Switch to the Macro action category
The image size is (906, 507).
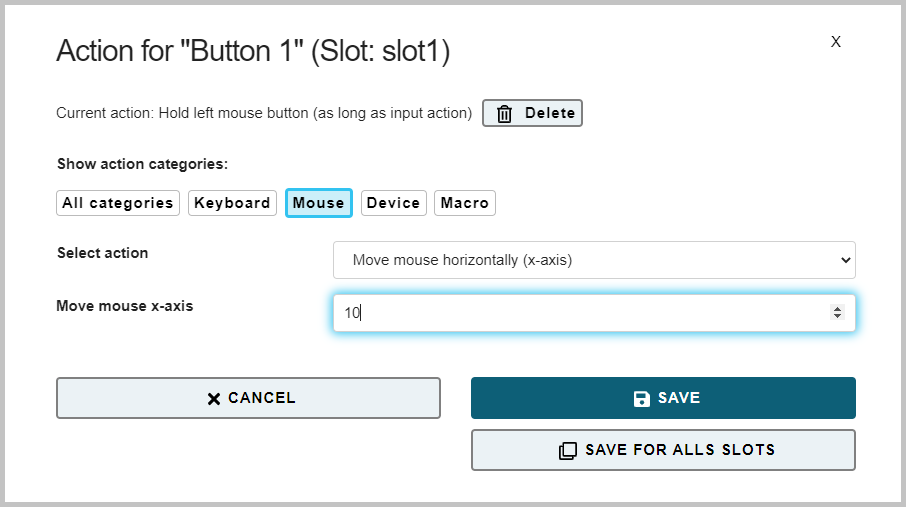pyautogui.click(x=465, y=203)
